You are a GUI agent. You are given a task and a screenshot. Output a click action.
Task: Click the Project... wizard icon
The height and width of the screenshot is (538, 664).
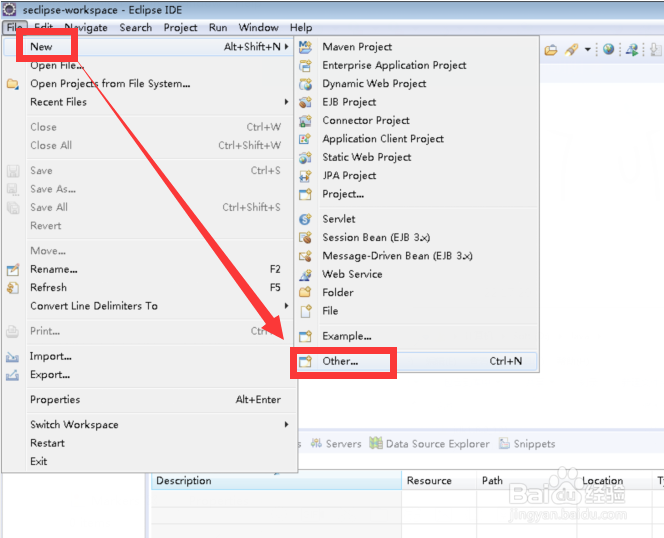pyautogui.click(x=305, y=194)
